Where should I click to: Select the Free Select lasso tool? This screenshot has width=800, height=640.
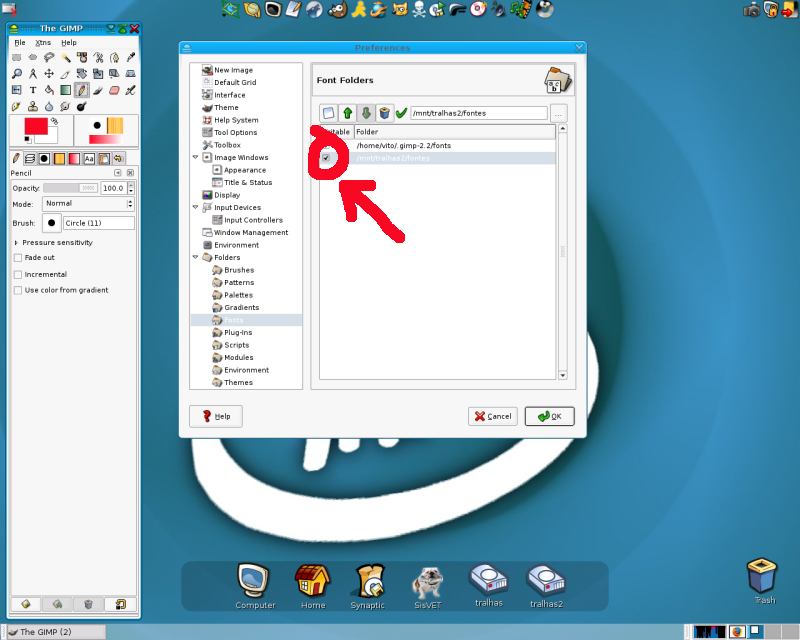click(49, 57)
